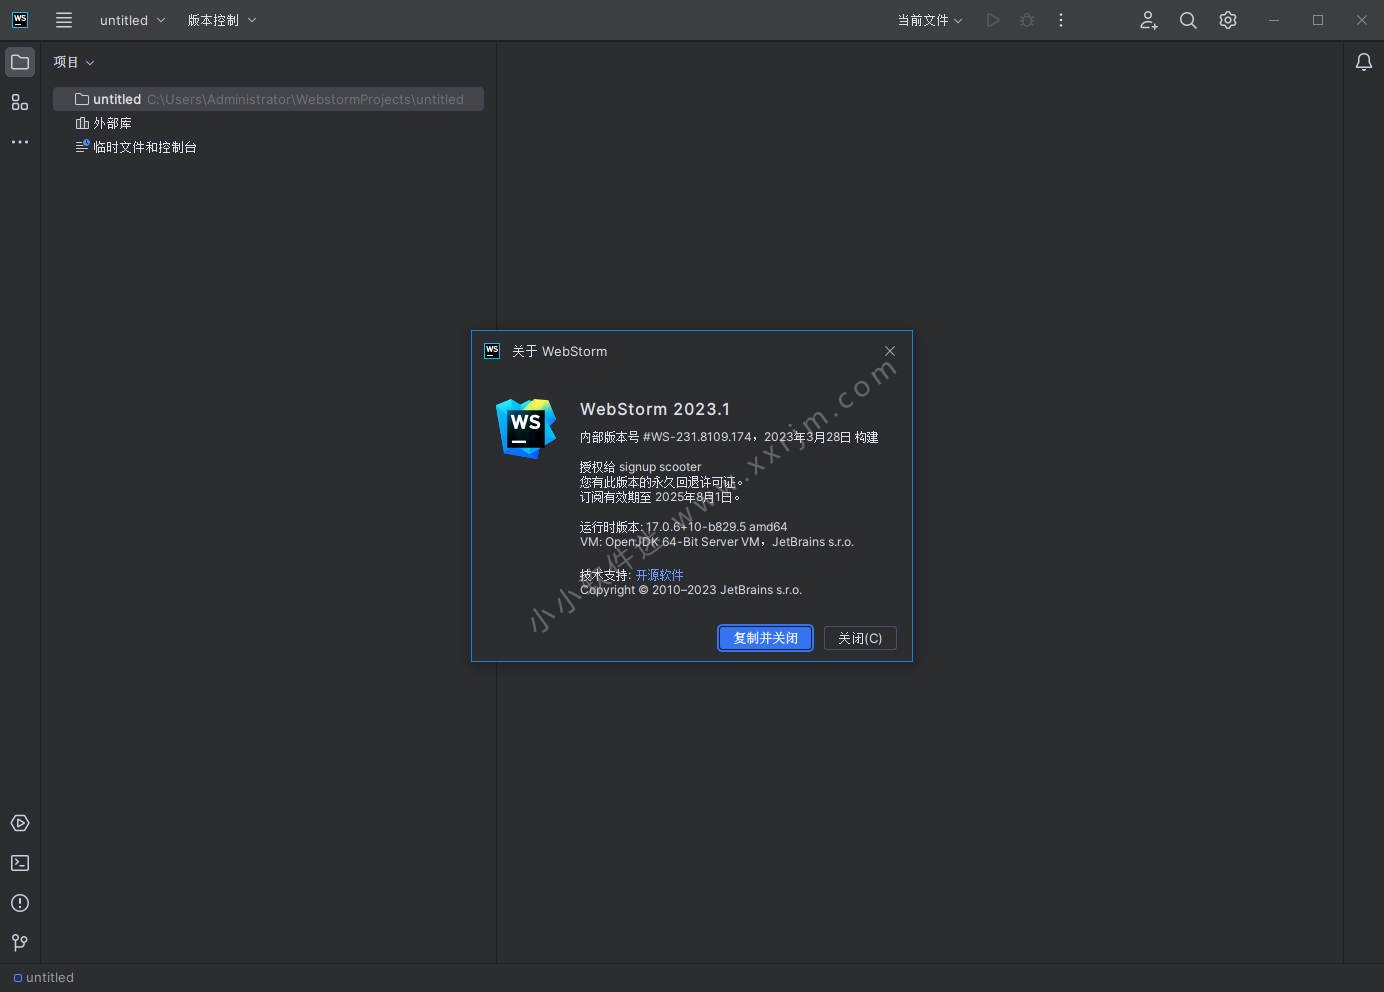Click the Debug bug icon
The height and width of the screenshot is (992, 1384).
pyautogui.click(x=1027, y=20)
